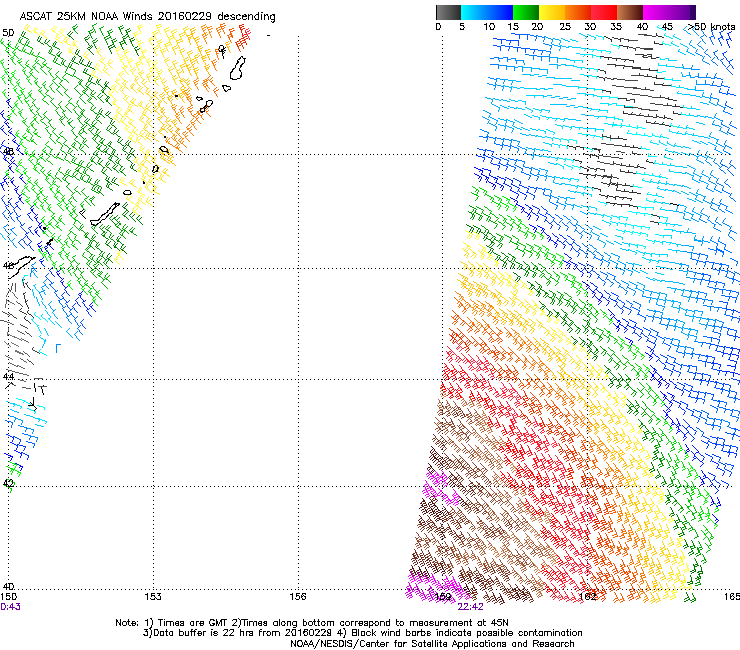Screen dimensions: 740x650
Task: Click the purple "22:42" swath time label
Action: (471, 607)
